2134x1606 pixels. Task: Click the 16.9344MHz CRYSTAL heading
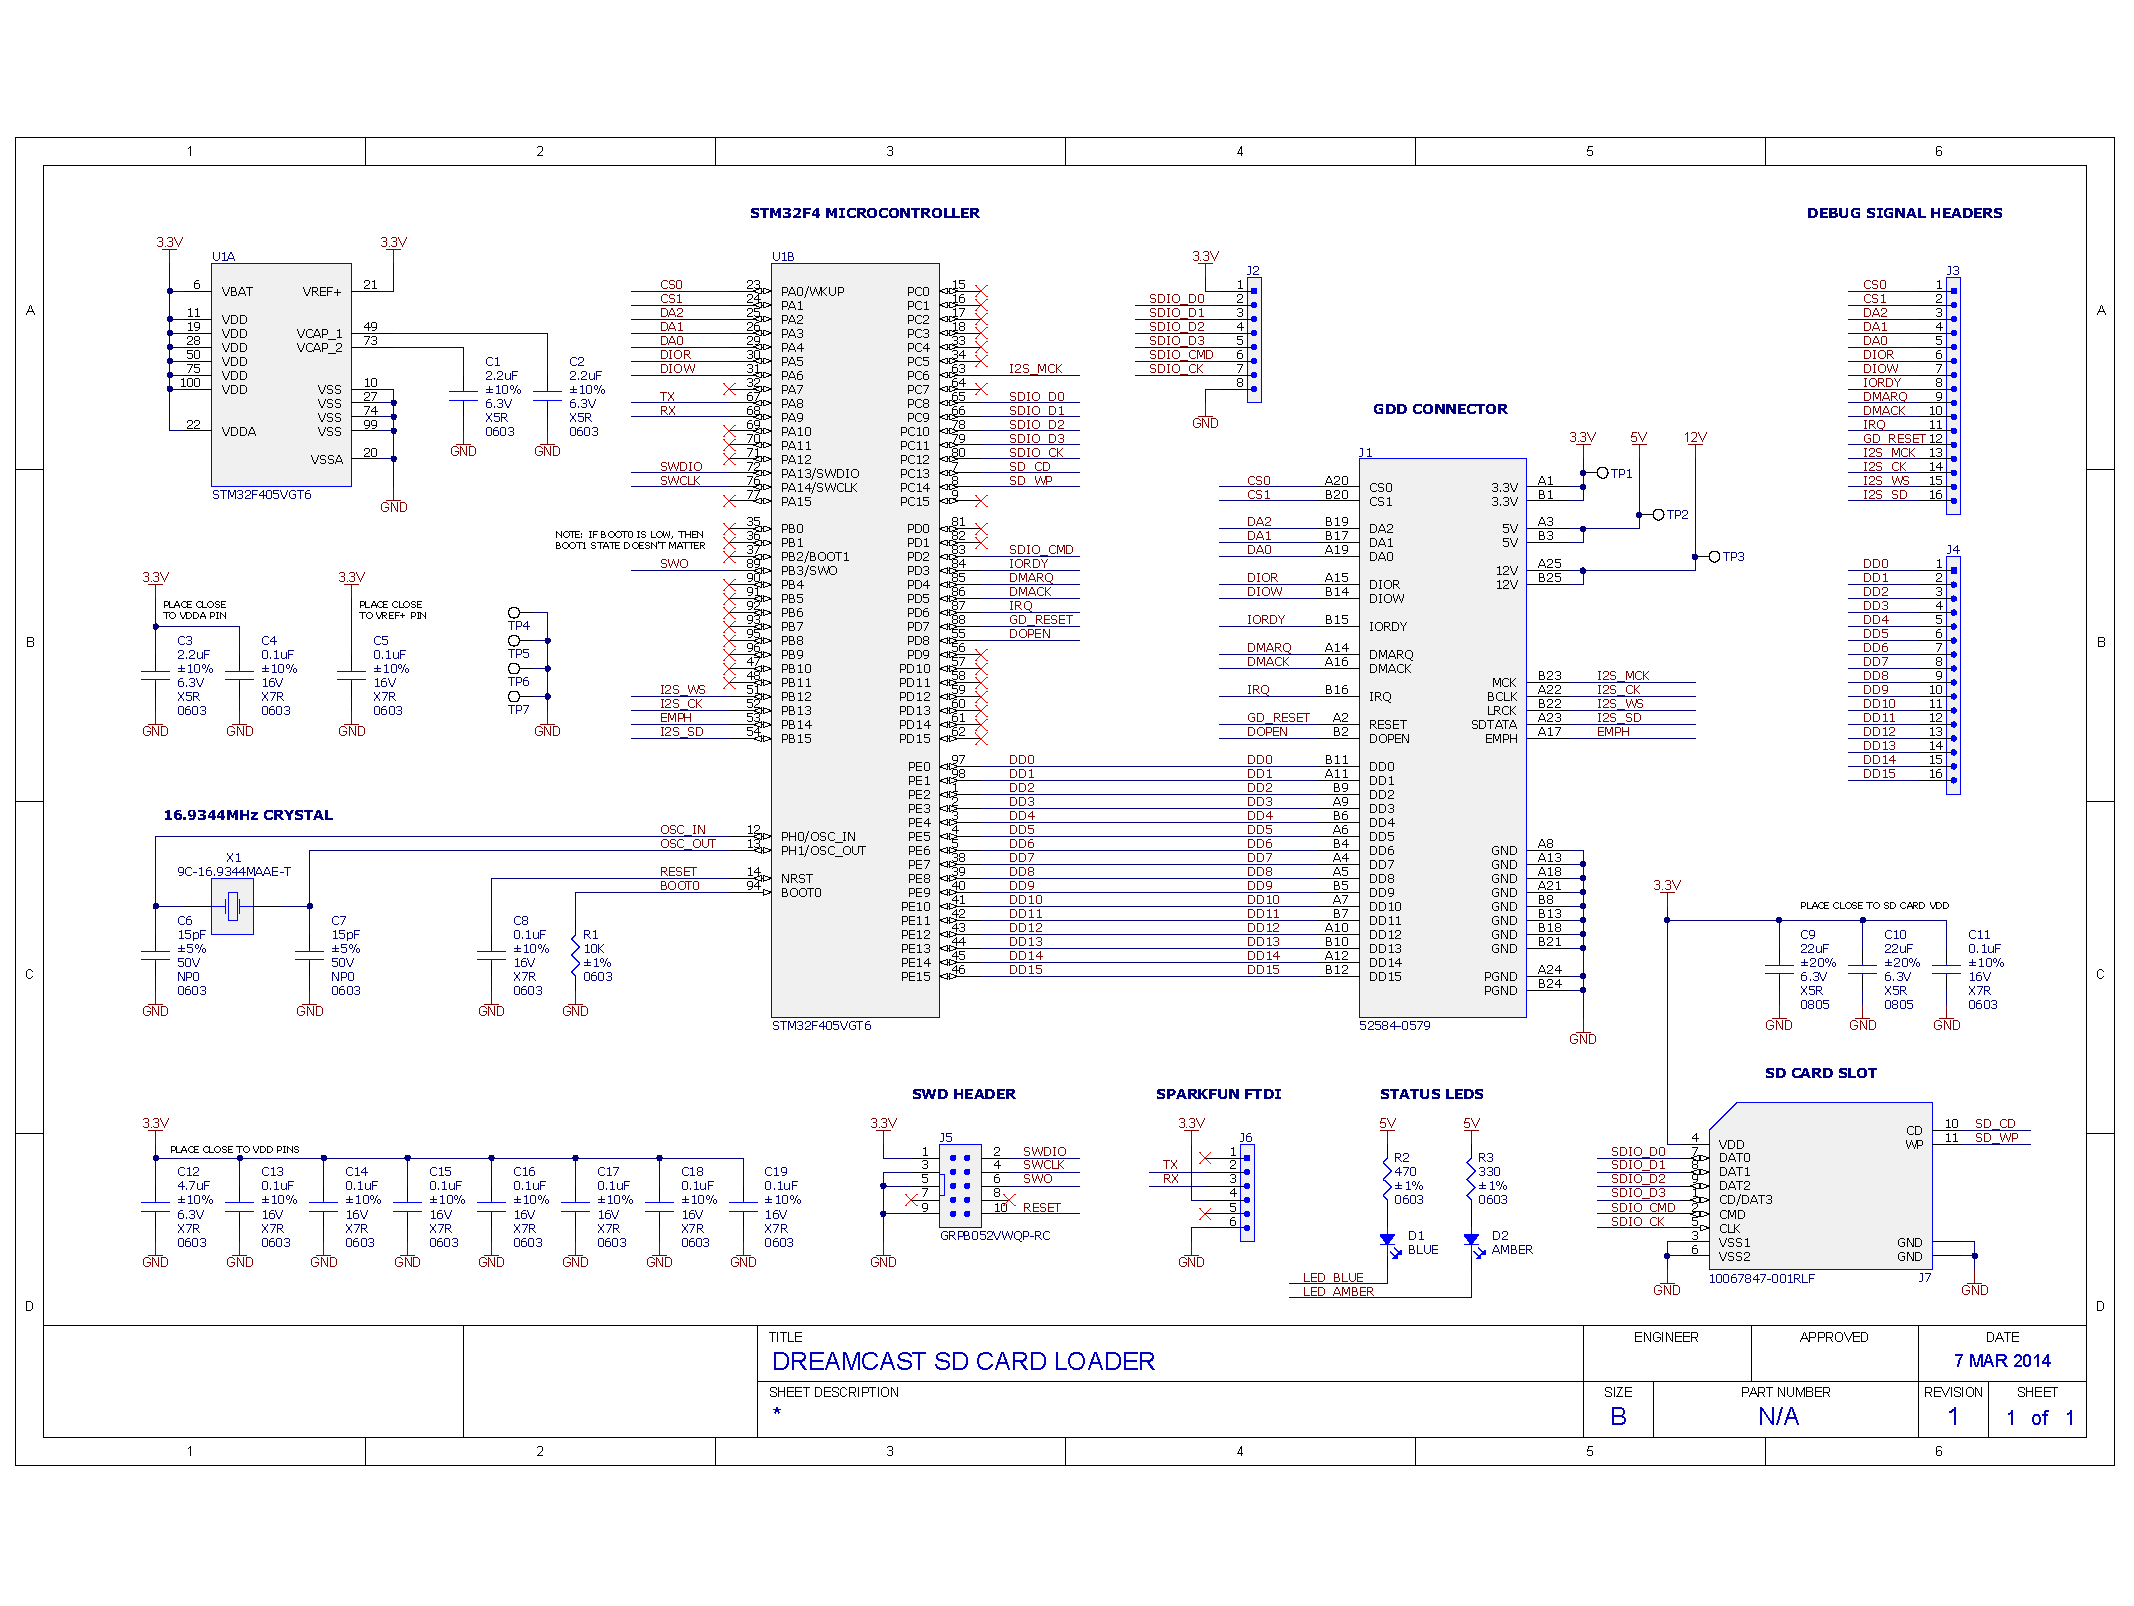(x=248, y=815)
